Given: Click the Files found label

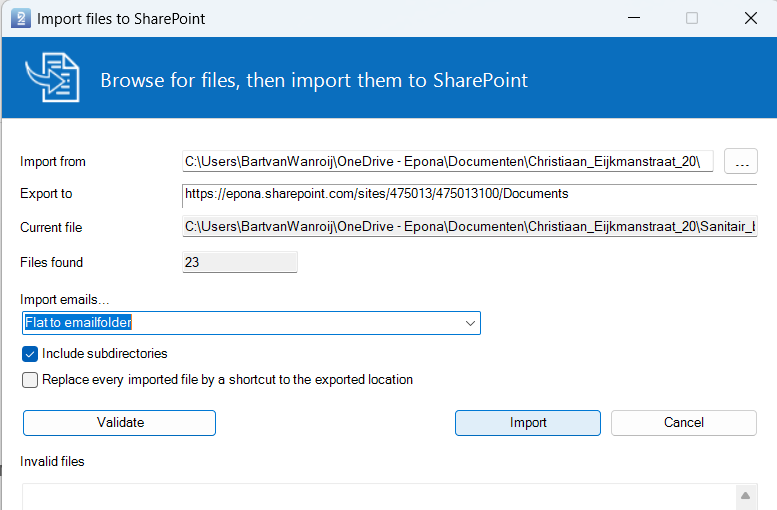Looking at the screenshot, I should (52, 262).
